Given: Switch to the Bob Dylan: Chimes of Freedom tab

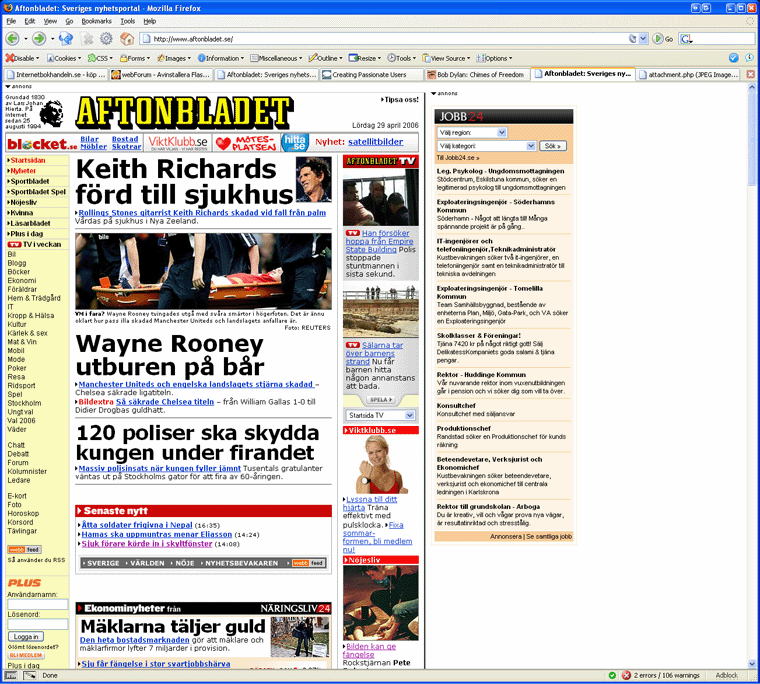Looking at the screenshot, I should (476, 75).
